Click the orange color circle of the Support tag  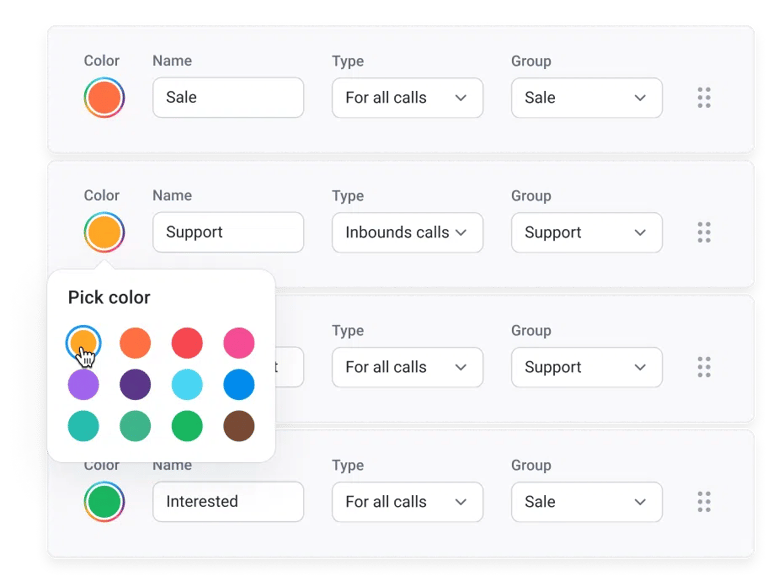[x=104, y=232]
